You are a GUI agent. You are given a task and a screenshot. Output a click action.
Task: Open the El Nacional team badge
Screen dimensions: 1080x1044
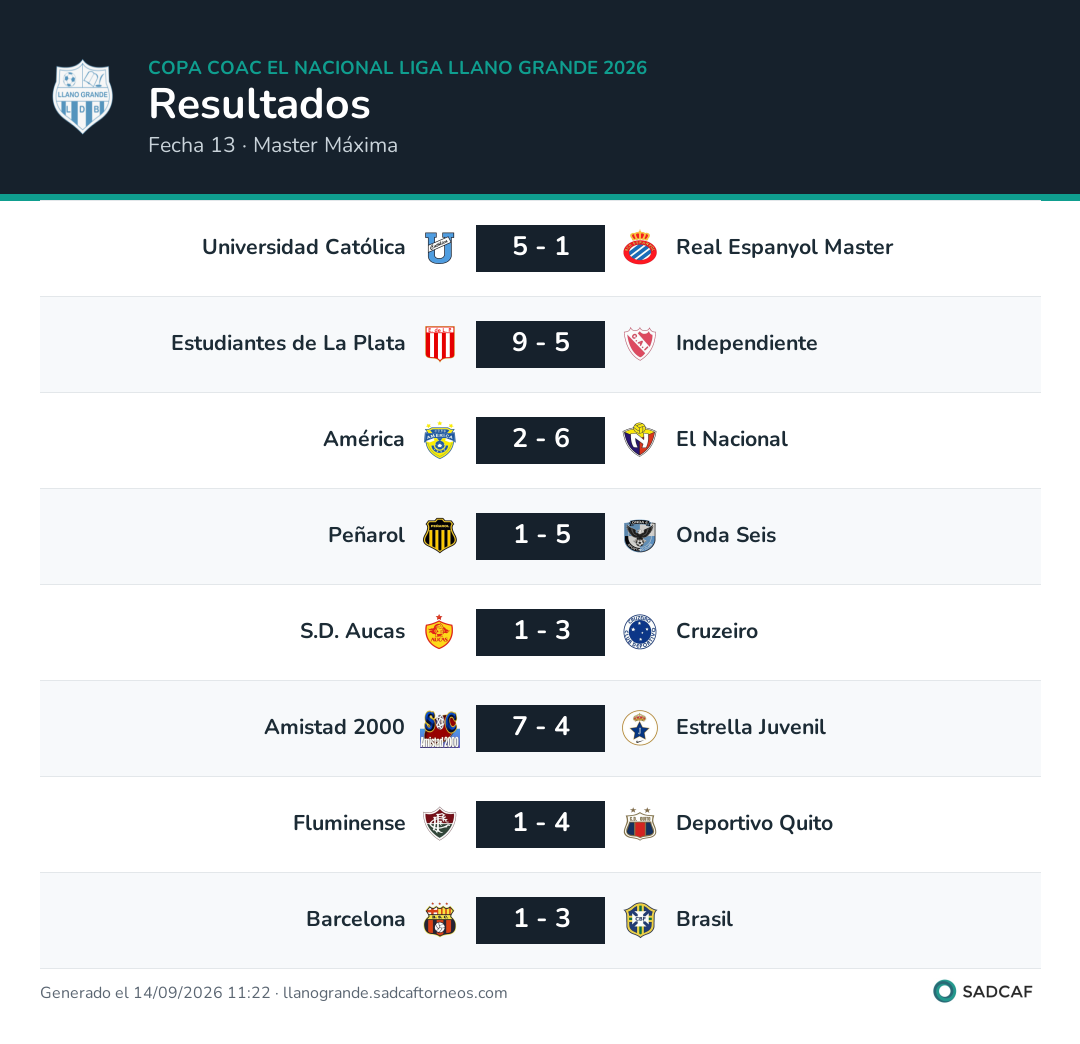click(x=640, y=440)
